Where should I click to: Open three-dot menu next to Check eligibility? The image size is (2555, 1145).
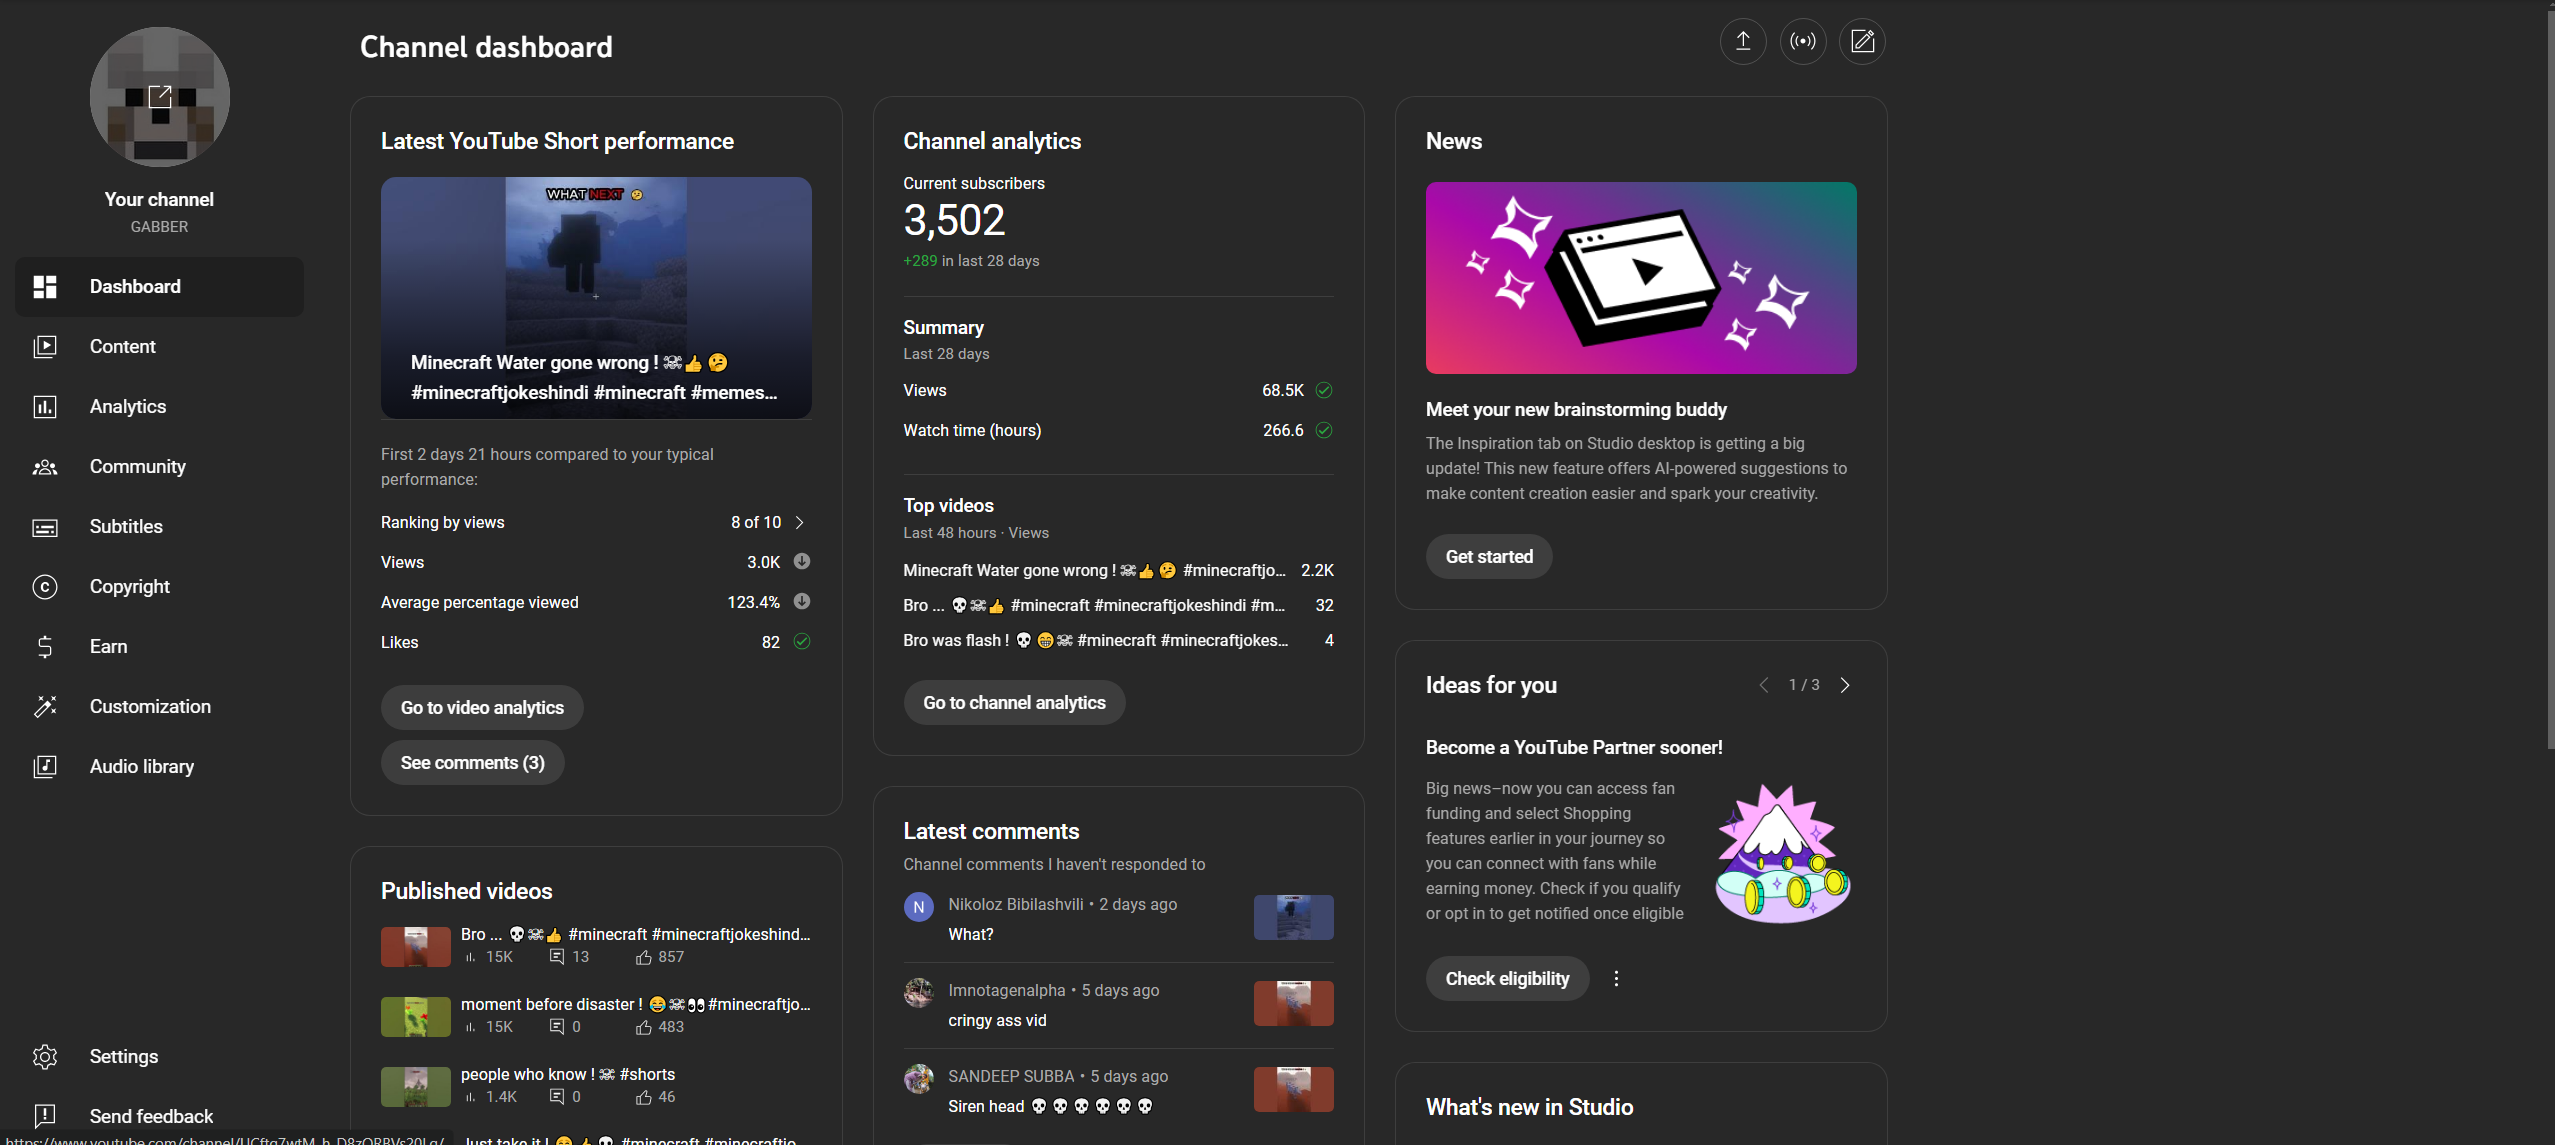tap(1616, 979)
